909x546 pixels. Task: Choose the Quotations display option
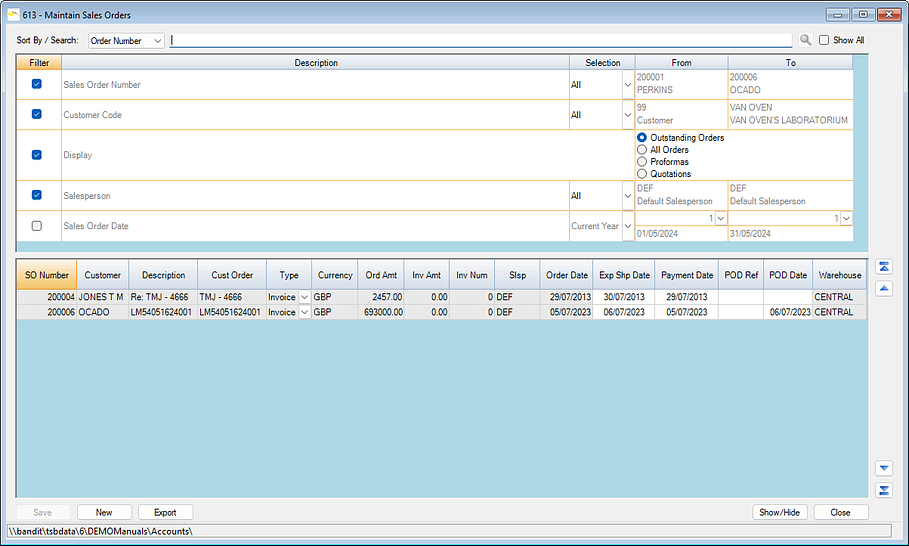pos(642,174)
